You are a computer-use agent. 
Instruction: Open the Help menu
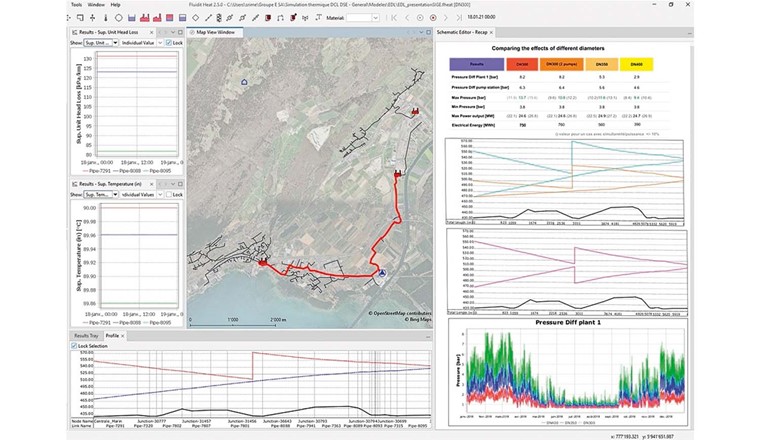coord(115,5)
